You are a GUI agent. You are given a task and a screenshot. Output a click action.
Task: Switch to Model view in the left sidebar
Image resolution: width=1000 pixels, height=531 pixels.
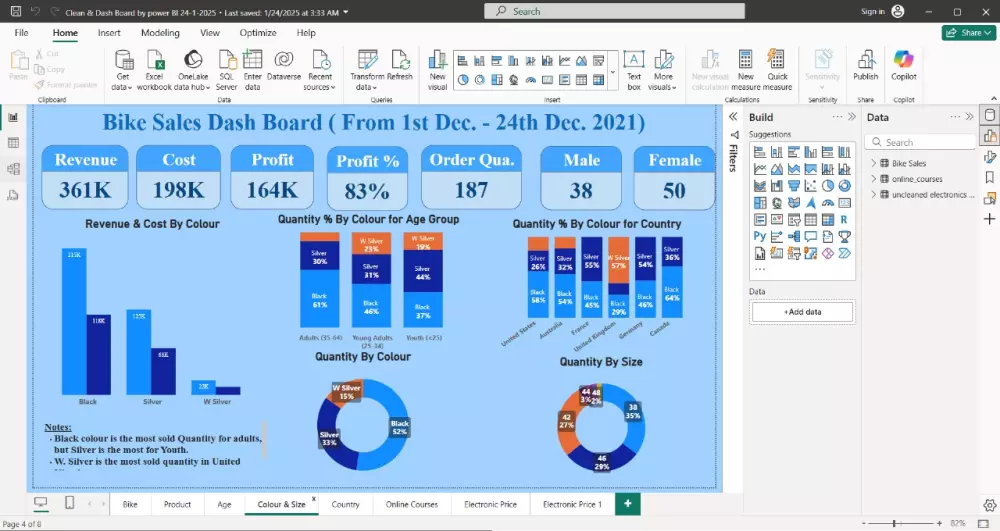(x=13, y=169)
